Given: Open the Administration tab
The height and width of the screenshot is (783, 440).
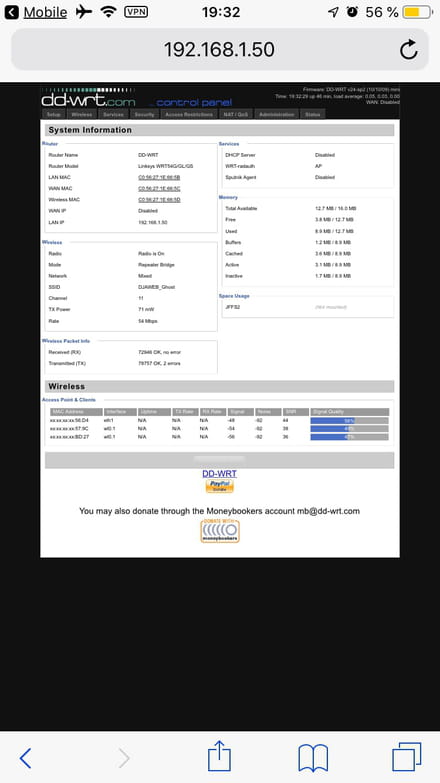Looking at the screenshot, I should click(x=277, y=114).
